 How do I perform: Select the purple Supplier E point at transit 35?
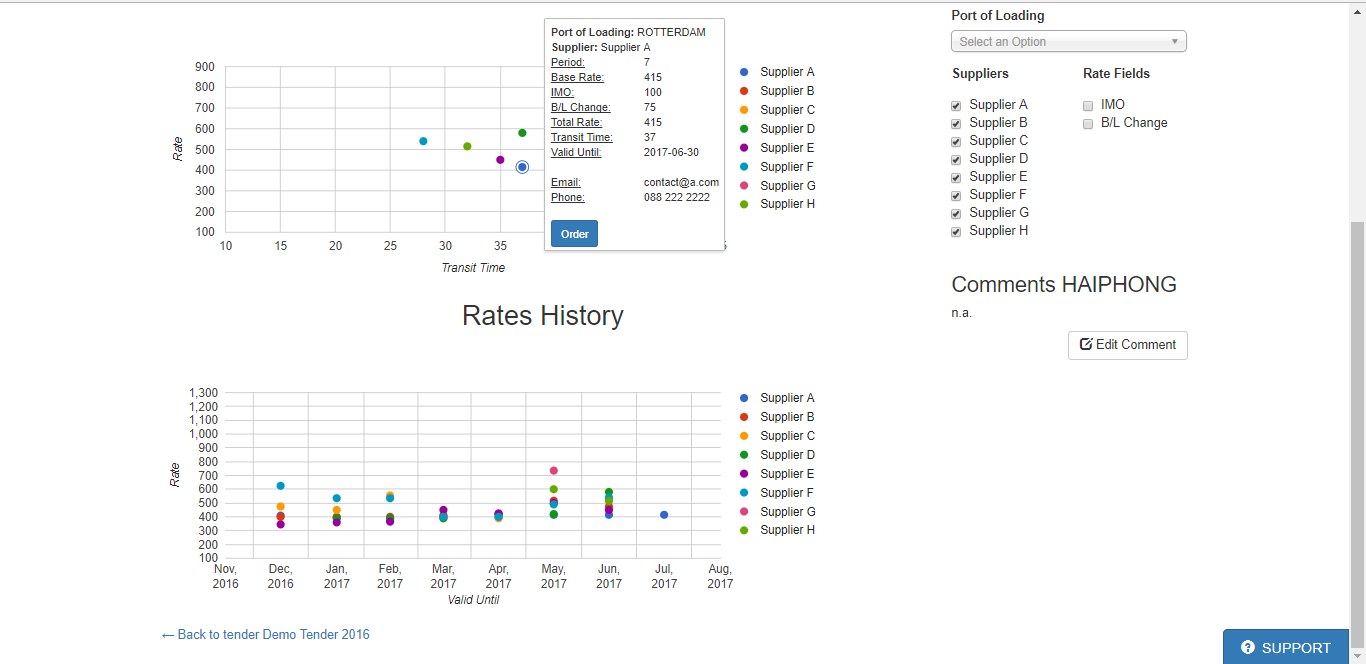pos(500,160)
